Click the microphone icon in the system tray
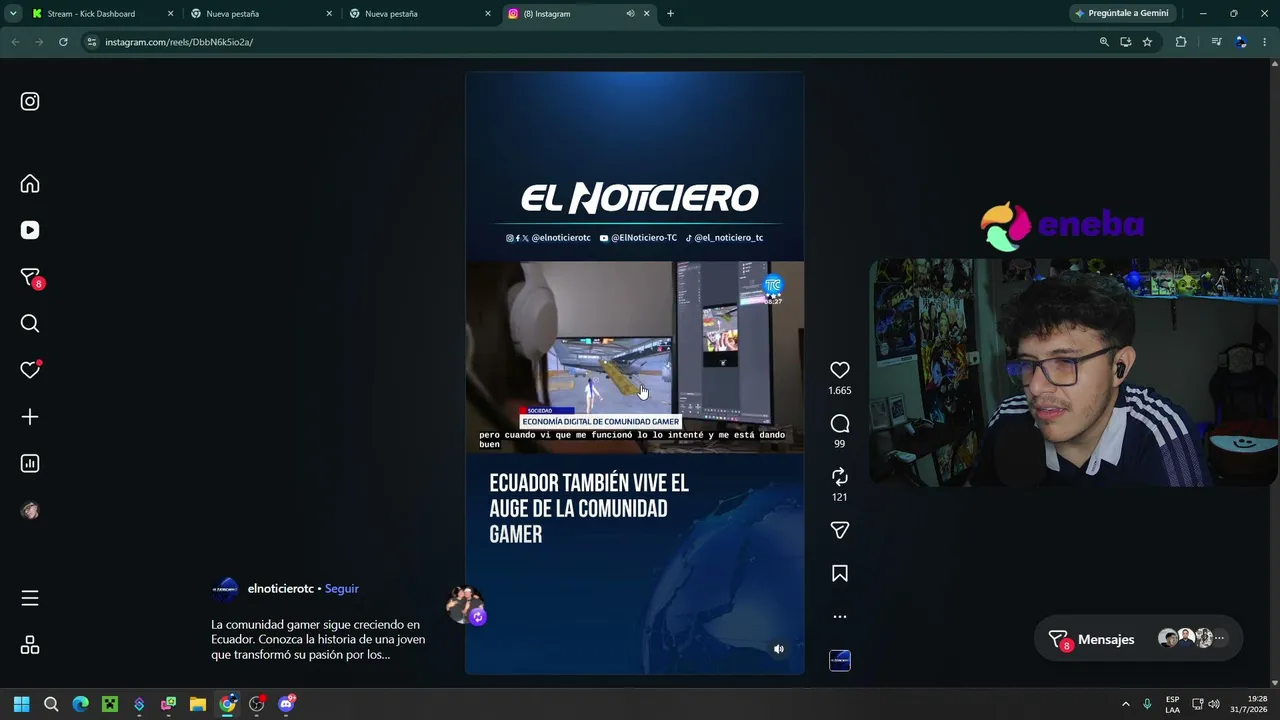Image resolution: width=1280 pixels, height=720 pixels. click(x=1147, y=704)
